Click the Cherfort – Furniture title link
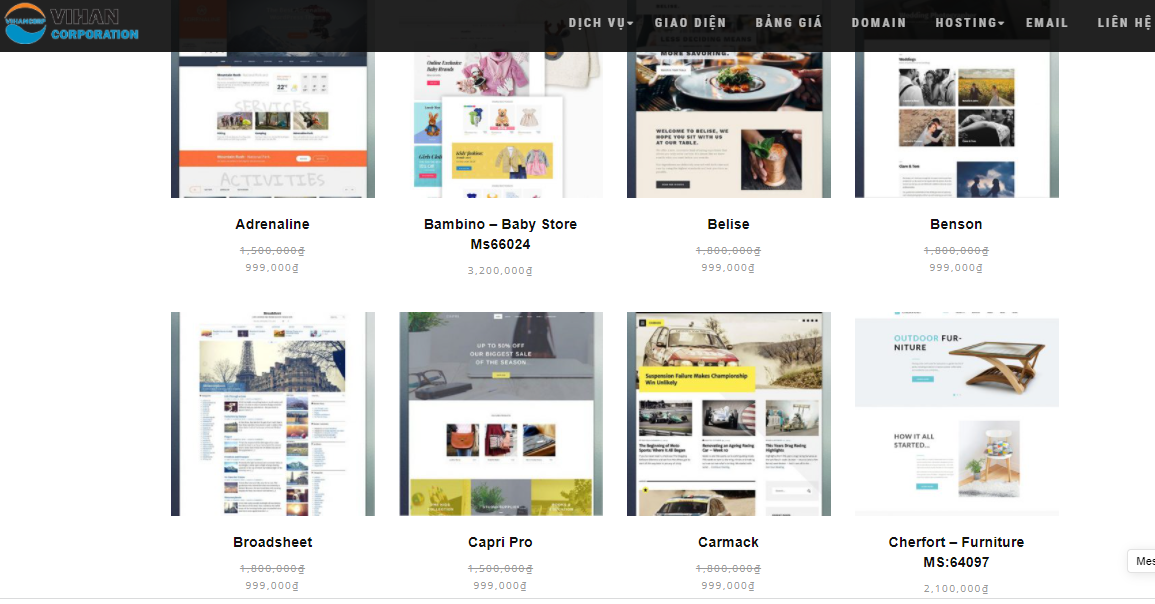This screenshot has height=604, width=1155. 957,552
